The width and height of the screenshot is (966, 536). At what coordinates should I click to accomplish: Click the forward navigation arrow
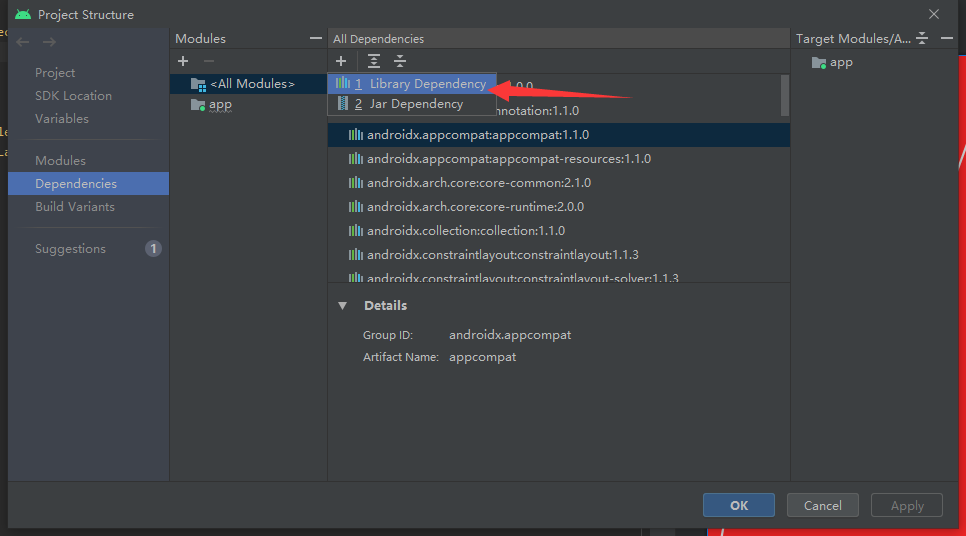point(49,42)
